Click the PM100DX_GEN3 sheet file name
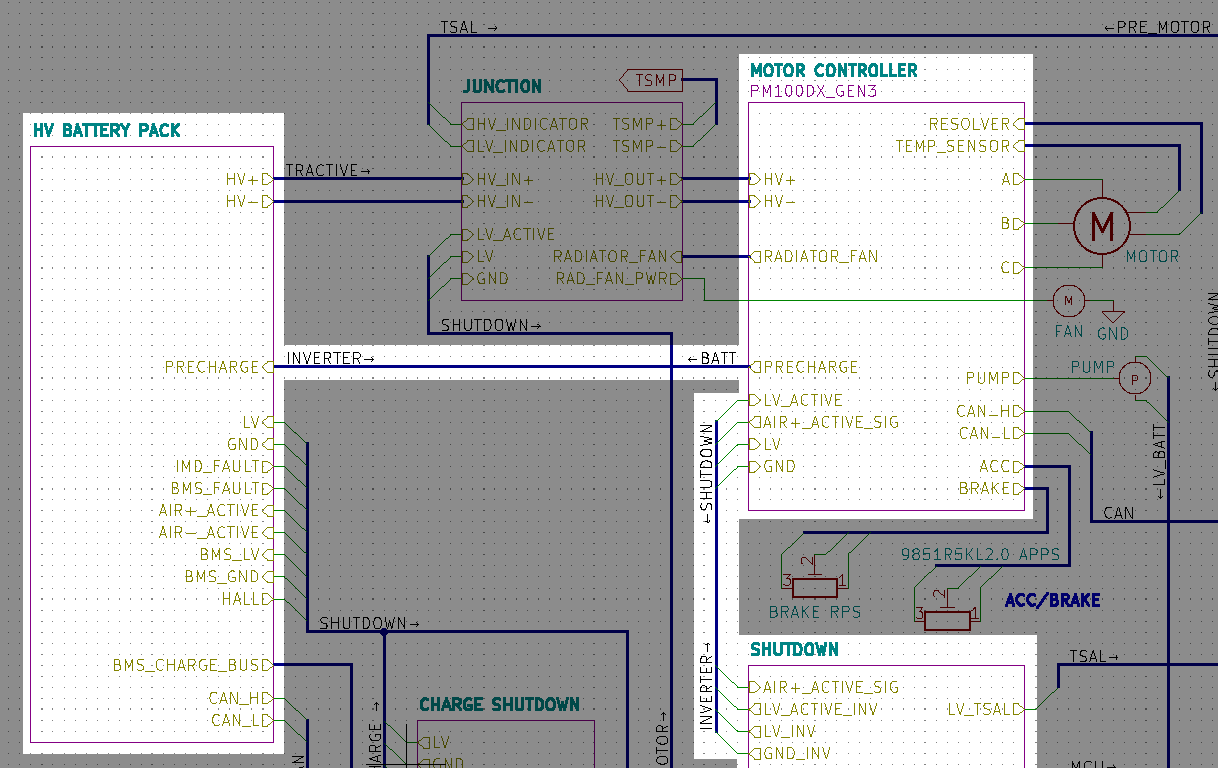This screenshot has height=768, width=1218. 814,91
